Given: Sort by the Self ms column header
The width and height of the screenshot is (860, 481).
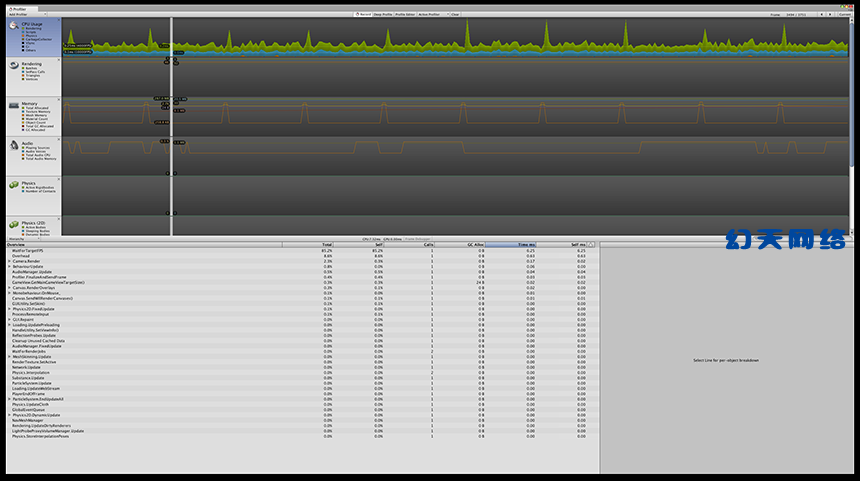Looking at the screenshot, I should coord(562,245).
